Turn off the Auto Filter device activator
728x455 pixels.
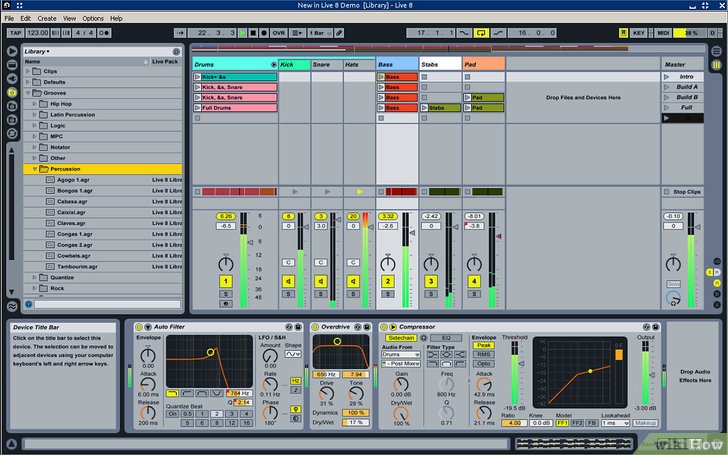coord(139,327)
